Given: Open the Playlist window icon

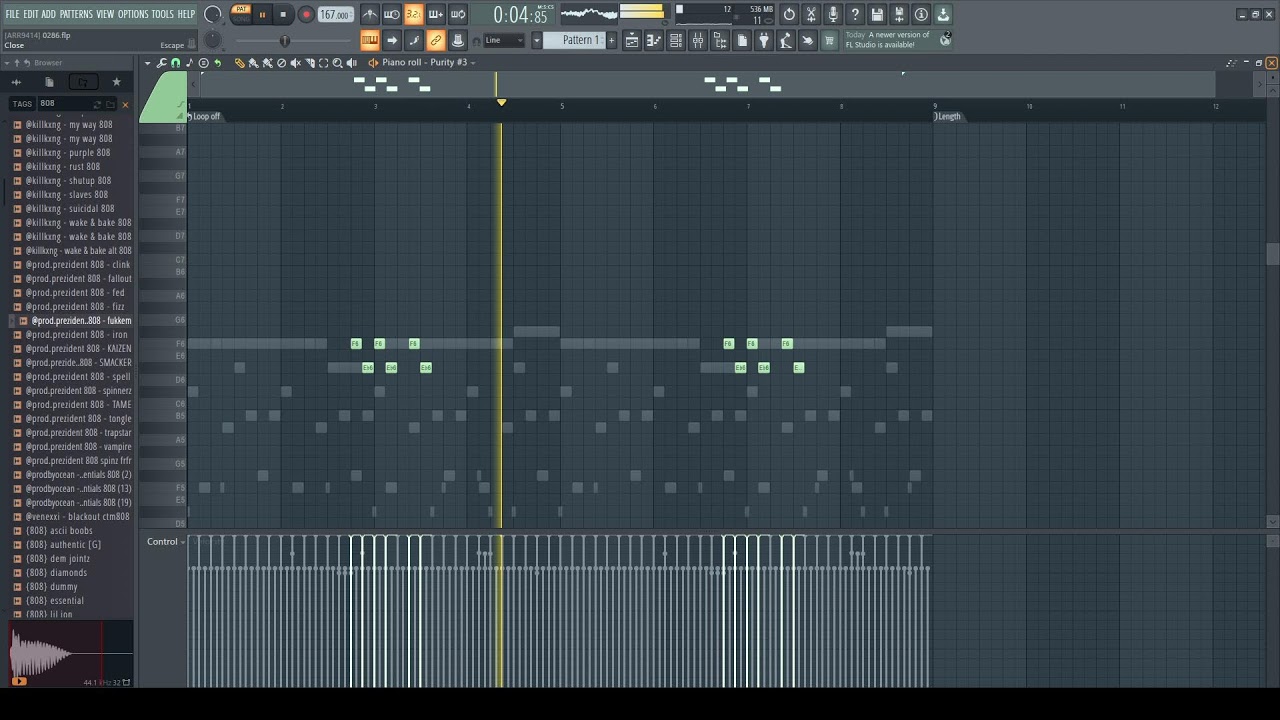Looking at the screenshot, I should (x=632, y=40).
